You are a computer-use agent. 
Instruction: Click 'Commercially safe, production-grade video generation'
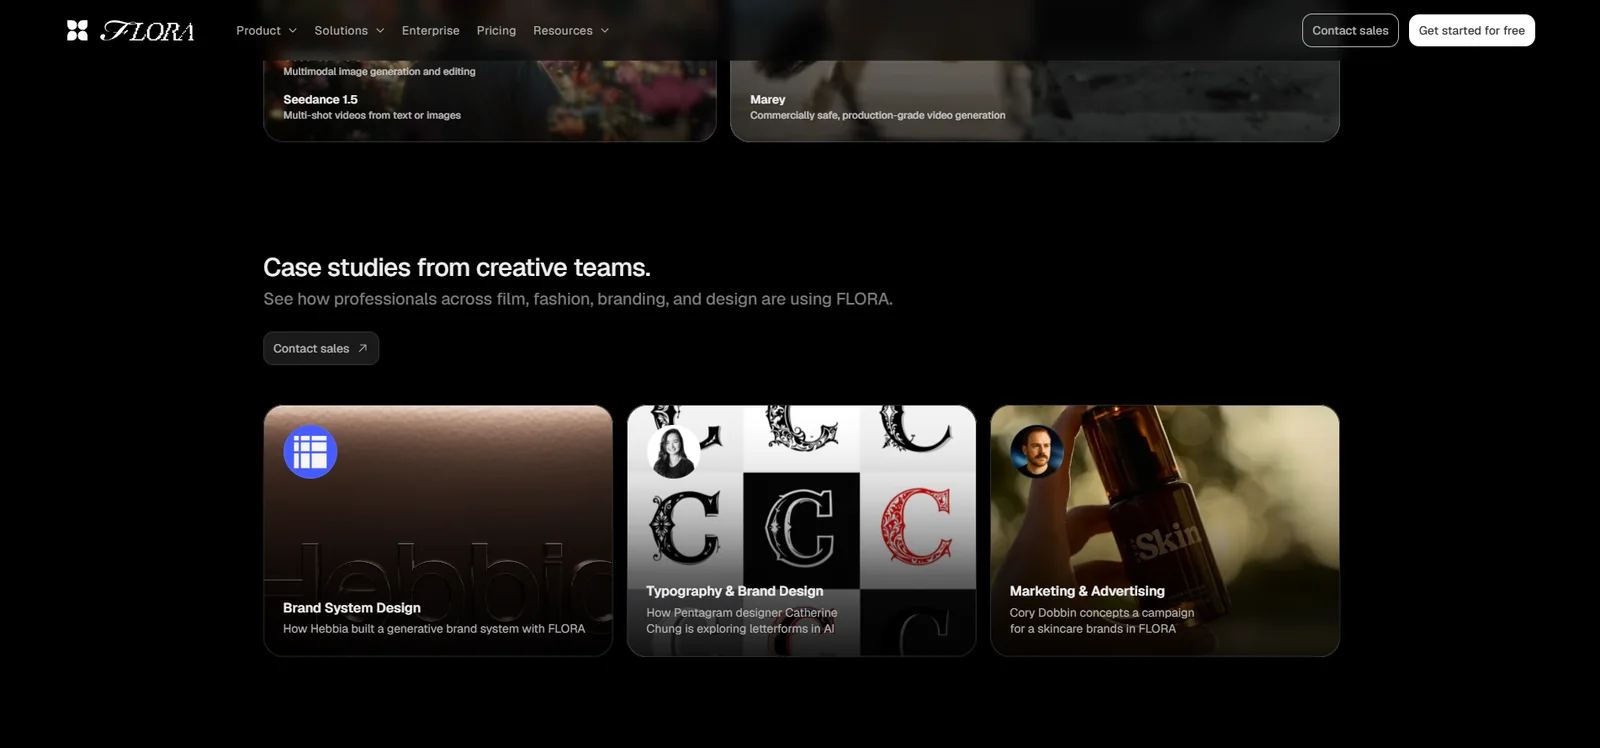878,115
